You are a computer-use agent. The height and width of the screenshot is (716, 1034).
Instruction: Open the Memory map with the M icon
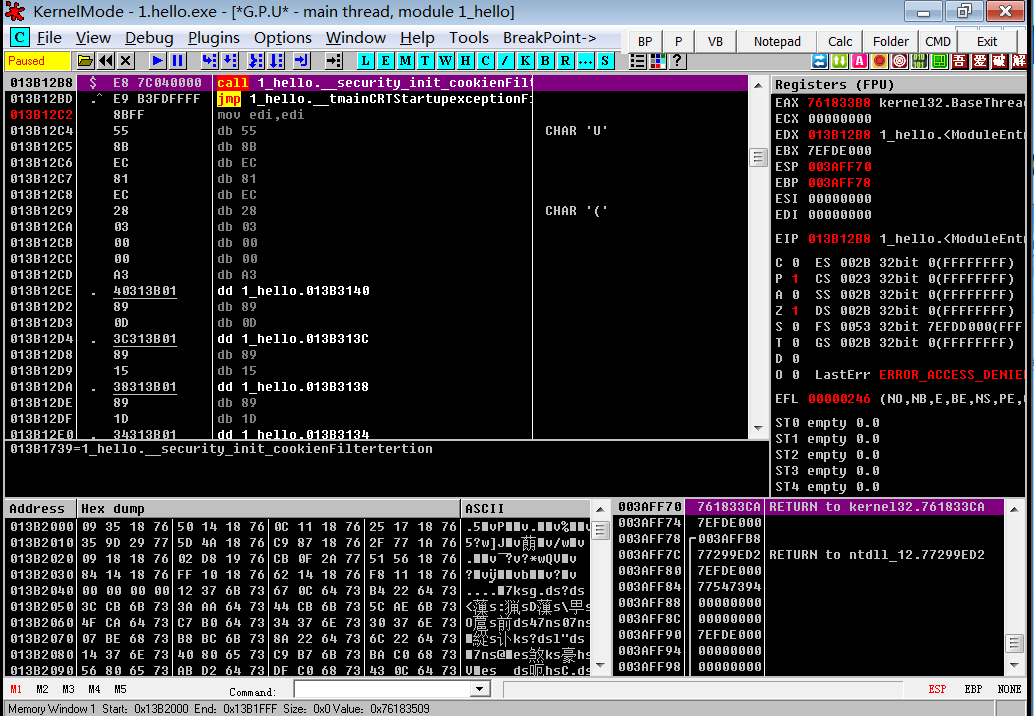coord(406,61)
